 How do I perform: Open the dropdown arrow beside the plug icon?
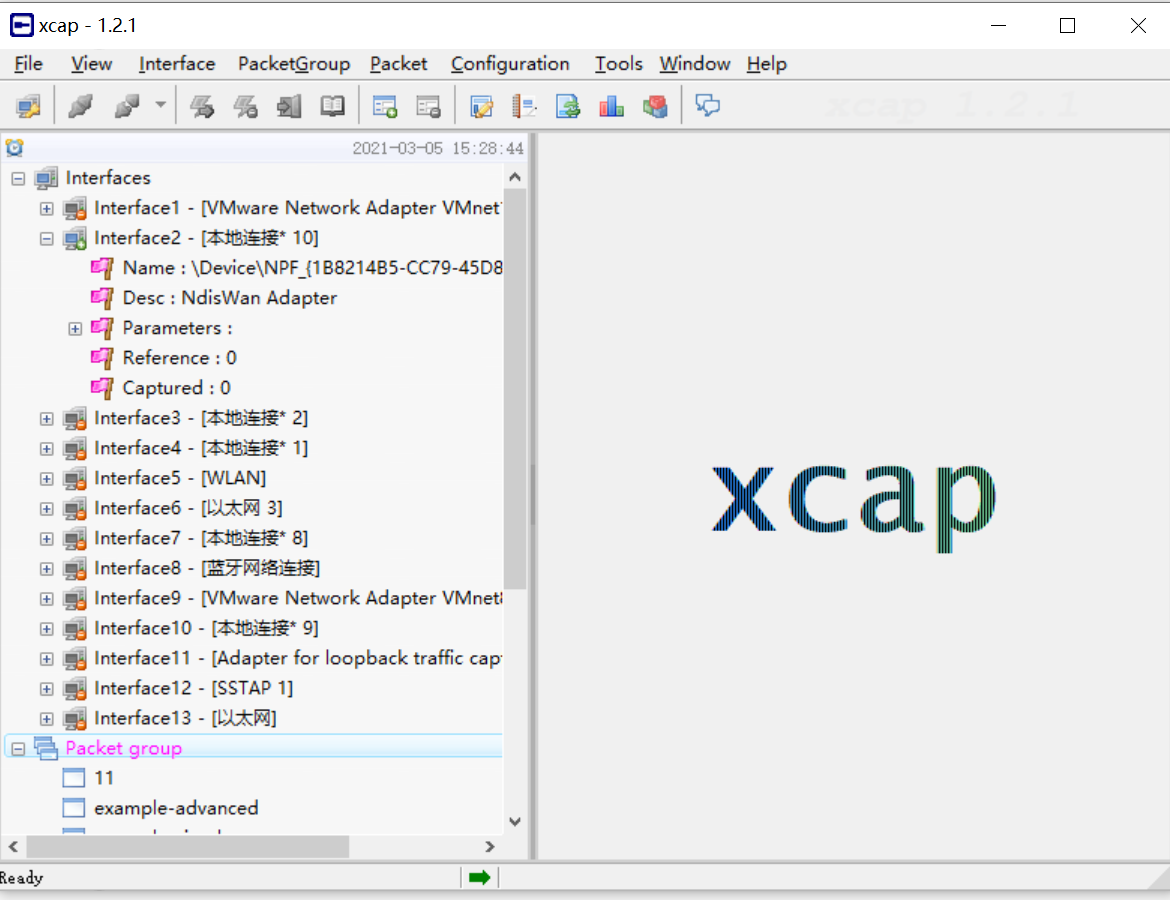(x=160, y=106)
